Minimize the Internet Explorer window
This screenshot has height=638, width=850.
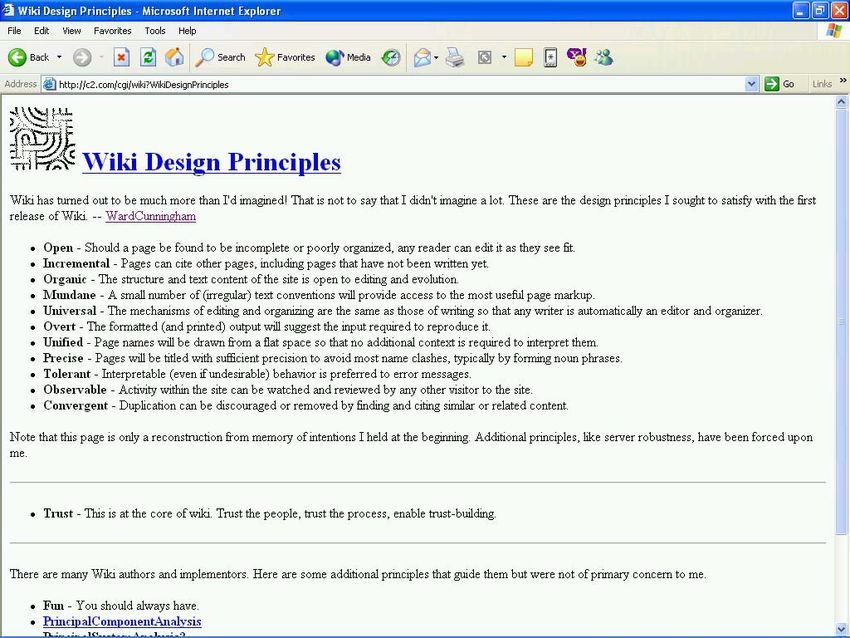pyautogui.click(x=802, y=10)
